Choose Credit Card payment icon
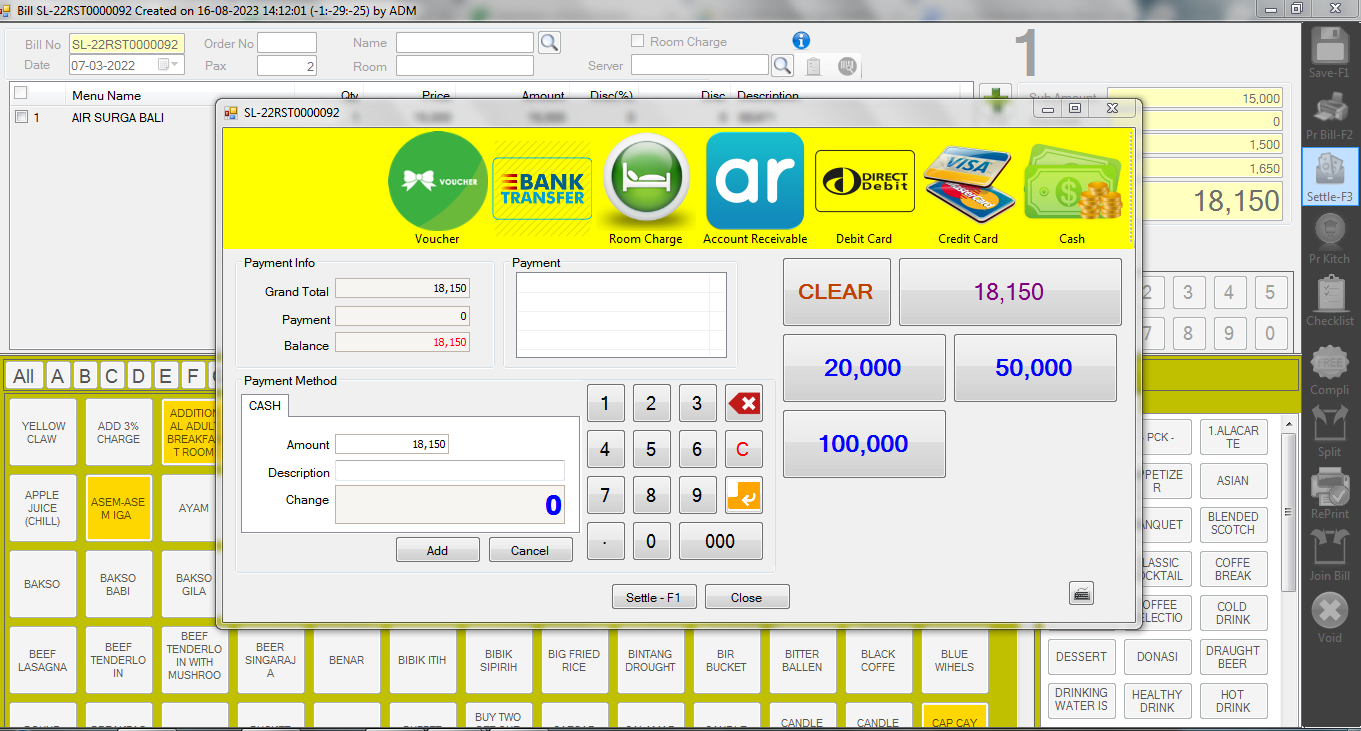Image resolution: width=1361 pixels, height=731 pixels. (x=968, y=183)
